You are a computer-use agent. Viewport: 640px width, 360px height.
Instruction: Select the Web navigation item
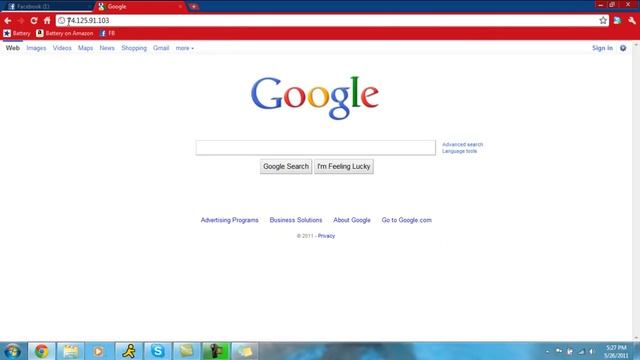[x=13, y=48]
